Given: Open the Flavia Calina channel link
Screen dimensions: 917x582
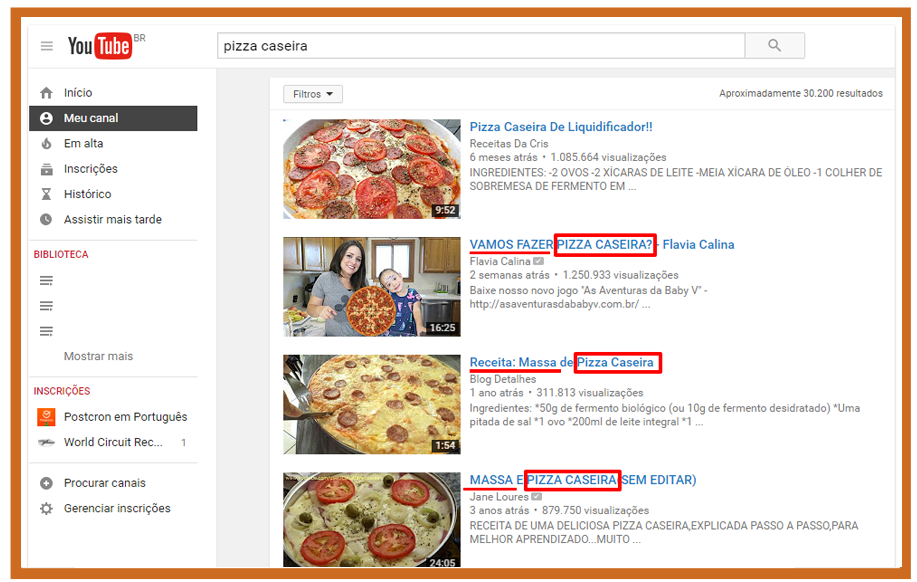Looking at the screenshot, I should 500,262.
